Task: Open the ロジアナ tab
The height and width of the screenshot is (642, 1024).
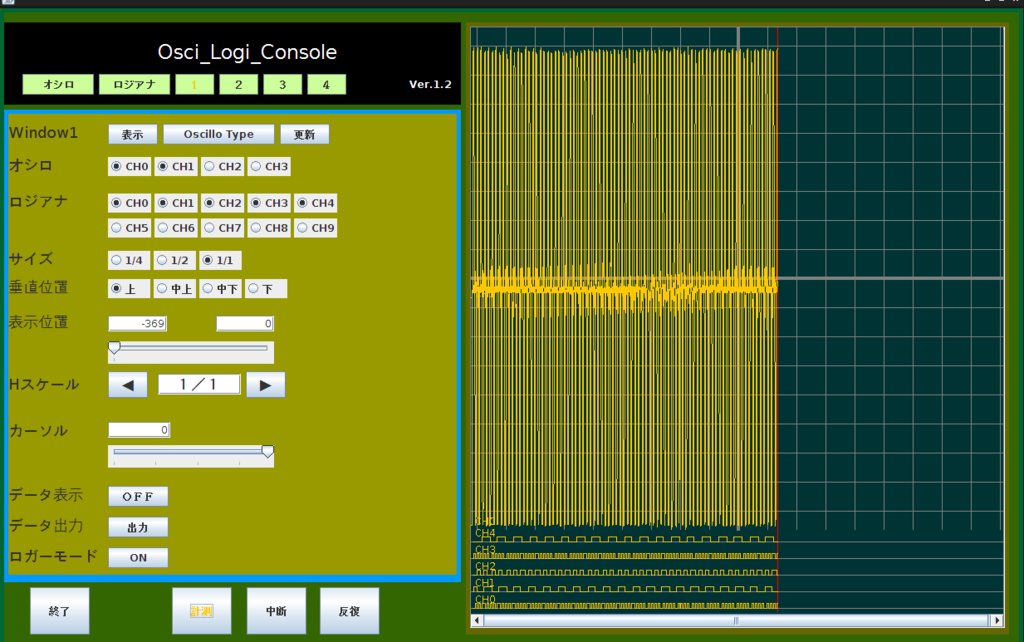Action: 135,84
